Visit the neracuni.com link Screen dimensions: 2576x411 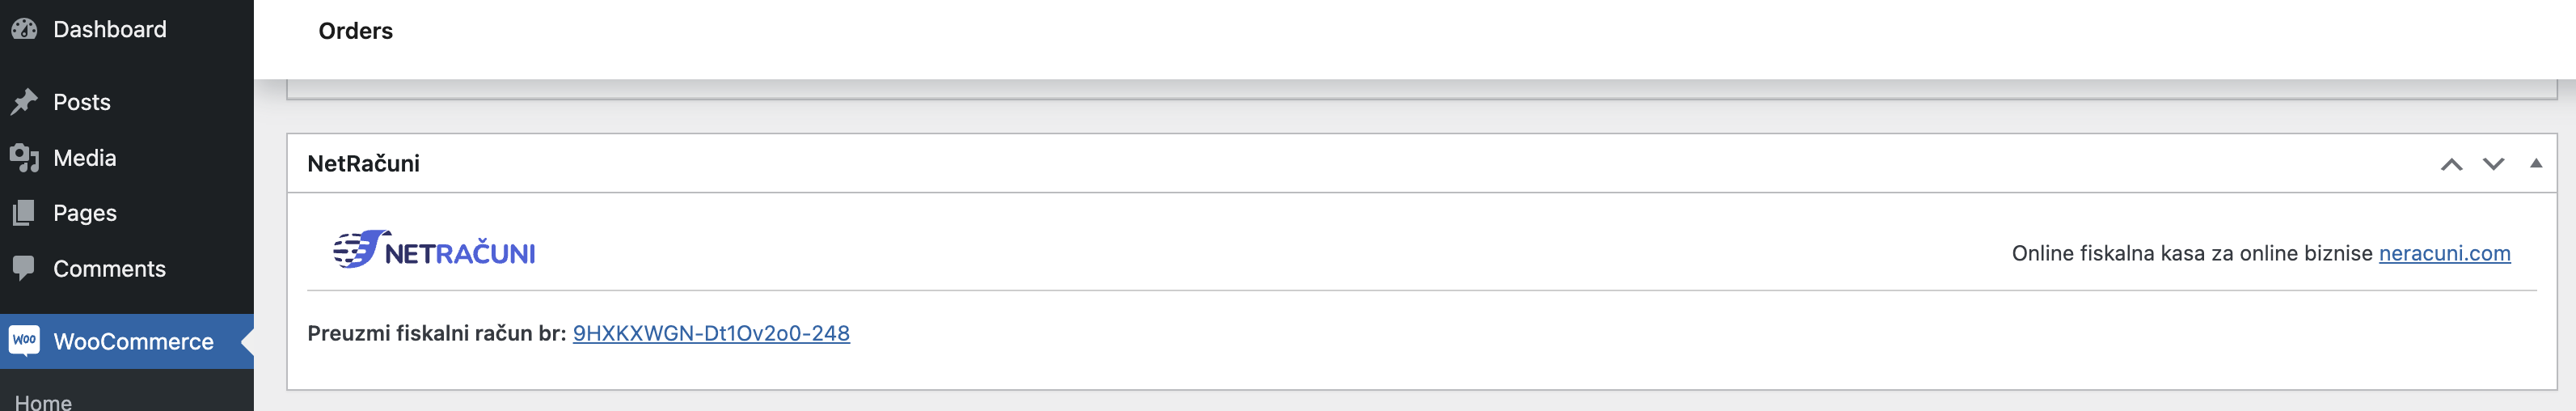click(x=2444, y=253)
